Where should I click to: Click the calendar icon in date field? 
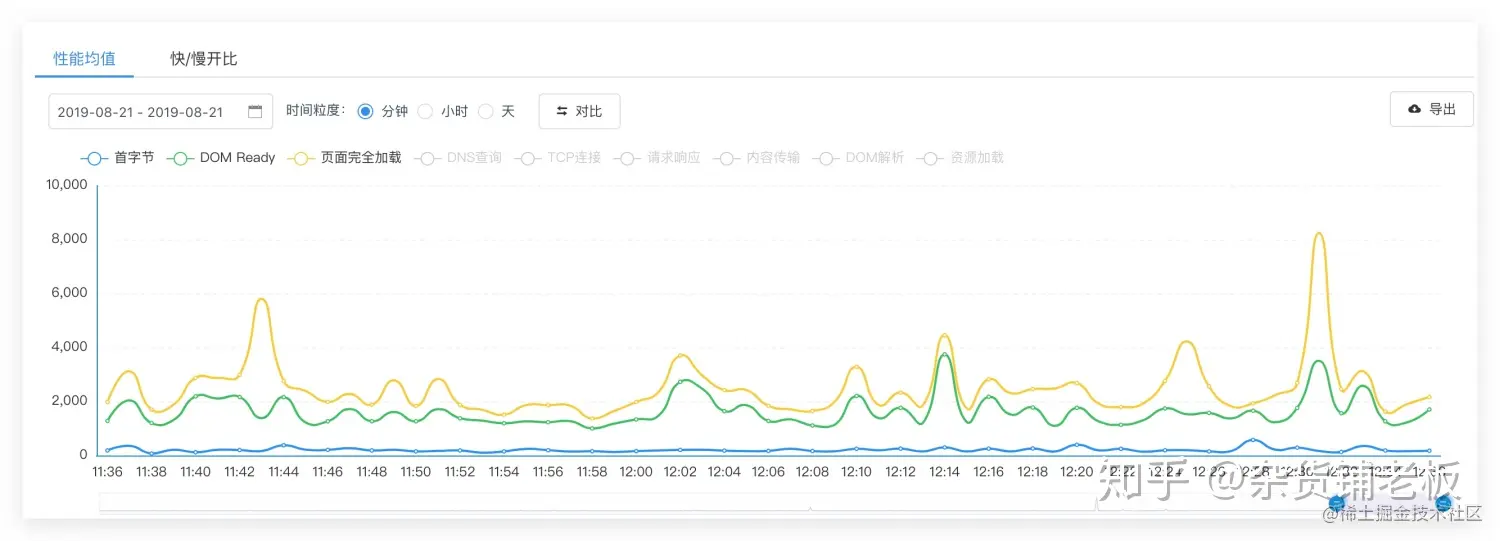click(x=255, y=111)
